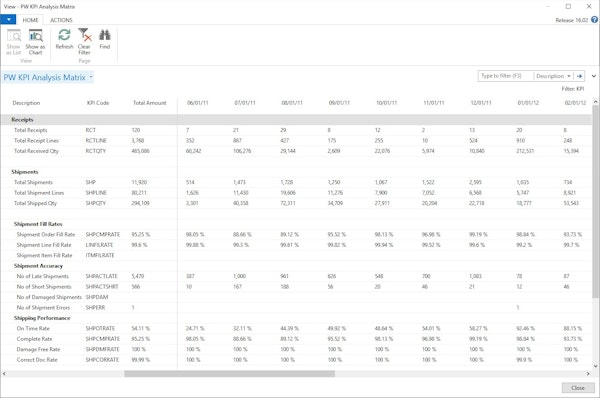Click the 80,211 shipment lines total
The image size is (600, 398).
[139, 193]
